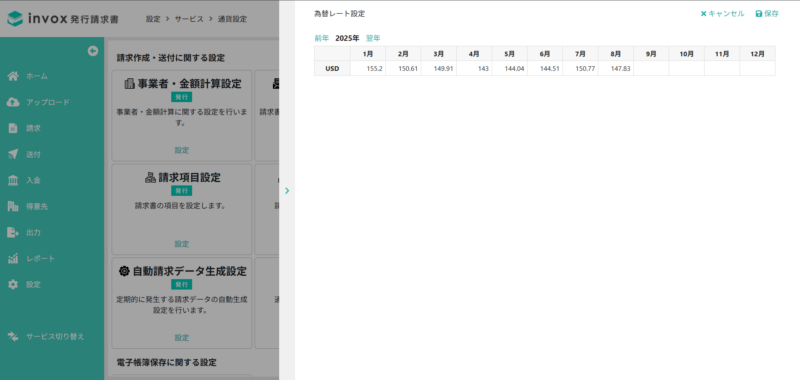Select the 出力 export icon
Screen dimensions: 800x380
tap(13, 232)
